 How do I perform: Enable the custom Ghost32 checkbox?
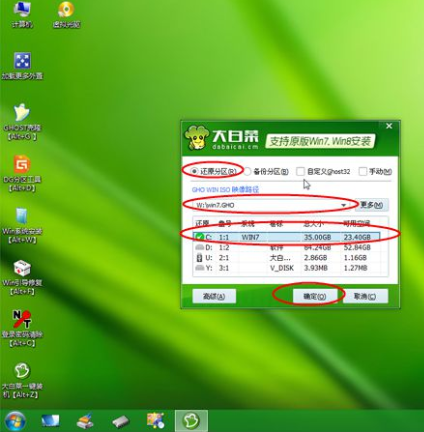click(x=300, y=171)
